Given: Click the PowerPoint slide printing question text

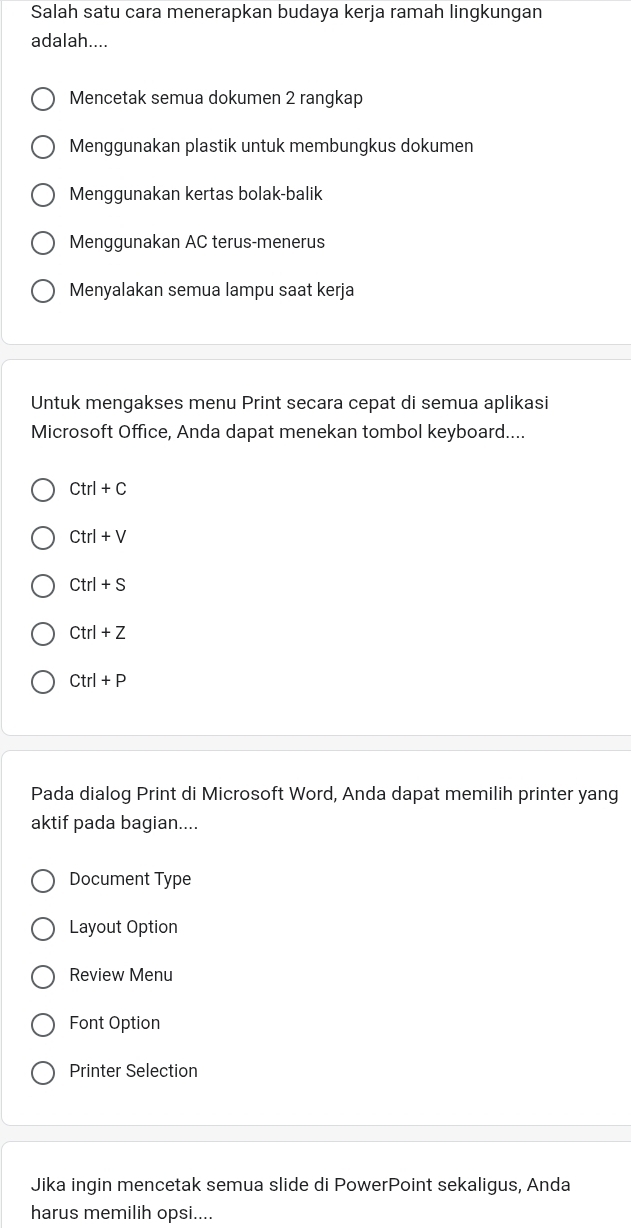Looking at the screenshot, I should (x=300, y=1199).
